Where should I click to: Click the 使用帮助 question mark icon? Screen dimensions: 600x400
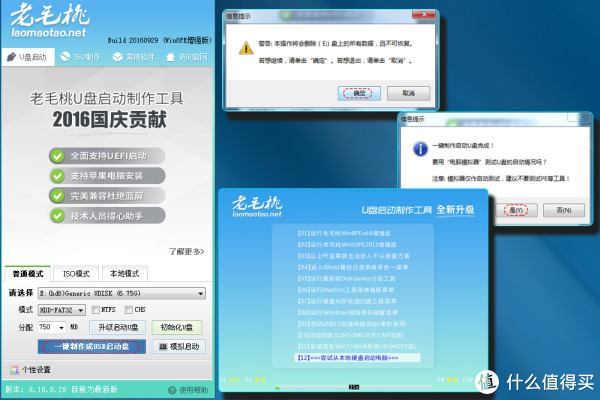point(172,390)
